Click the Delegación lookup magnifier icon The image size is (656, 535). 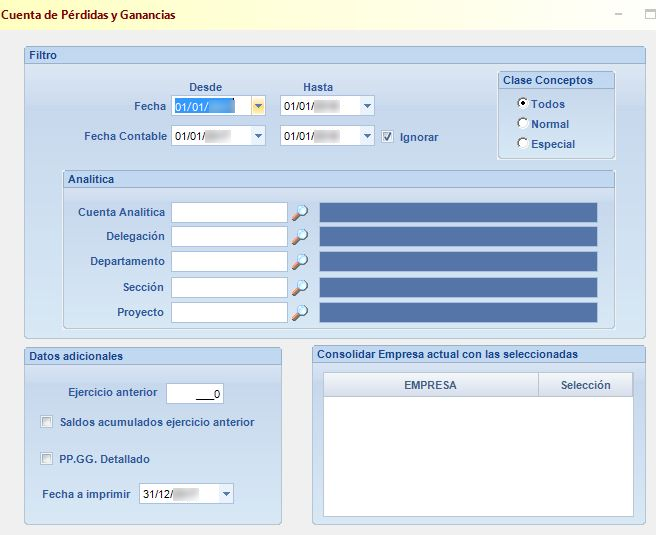coord(300,237)
